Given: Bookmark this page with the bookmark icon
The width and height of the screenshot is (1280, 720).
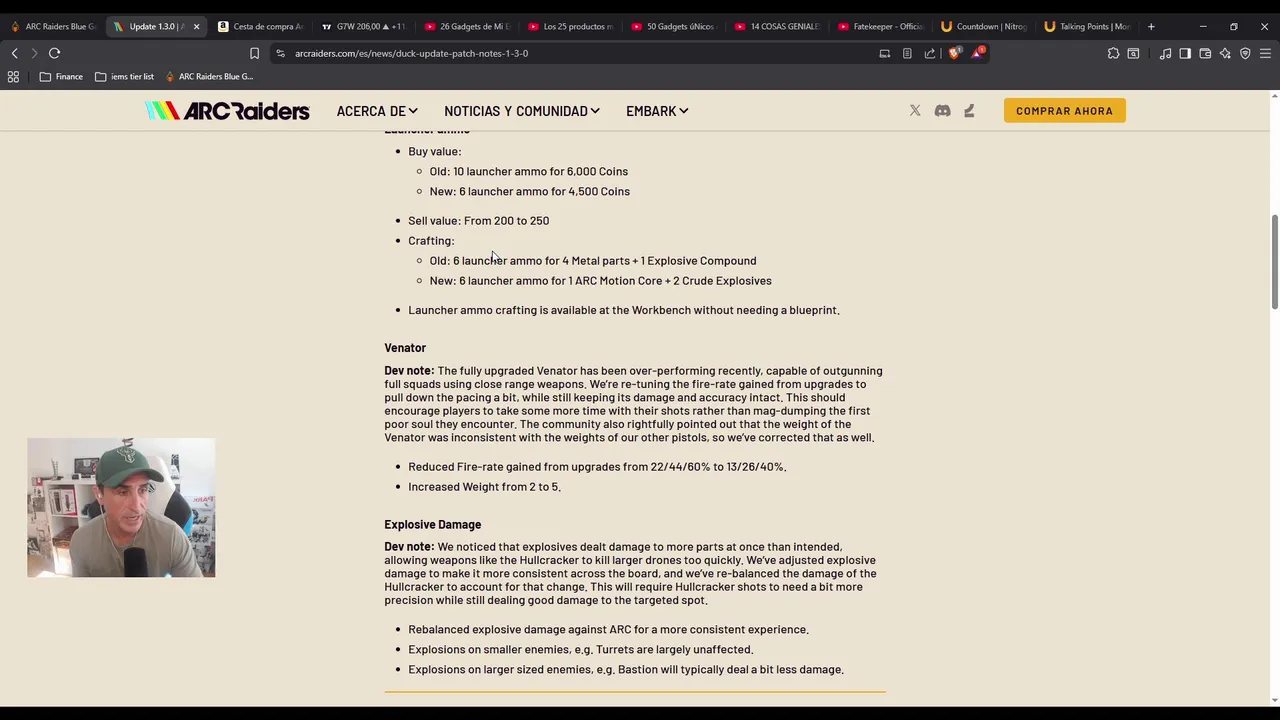Looking at the screenshot, I should pos(254,53).
